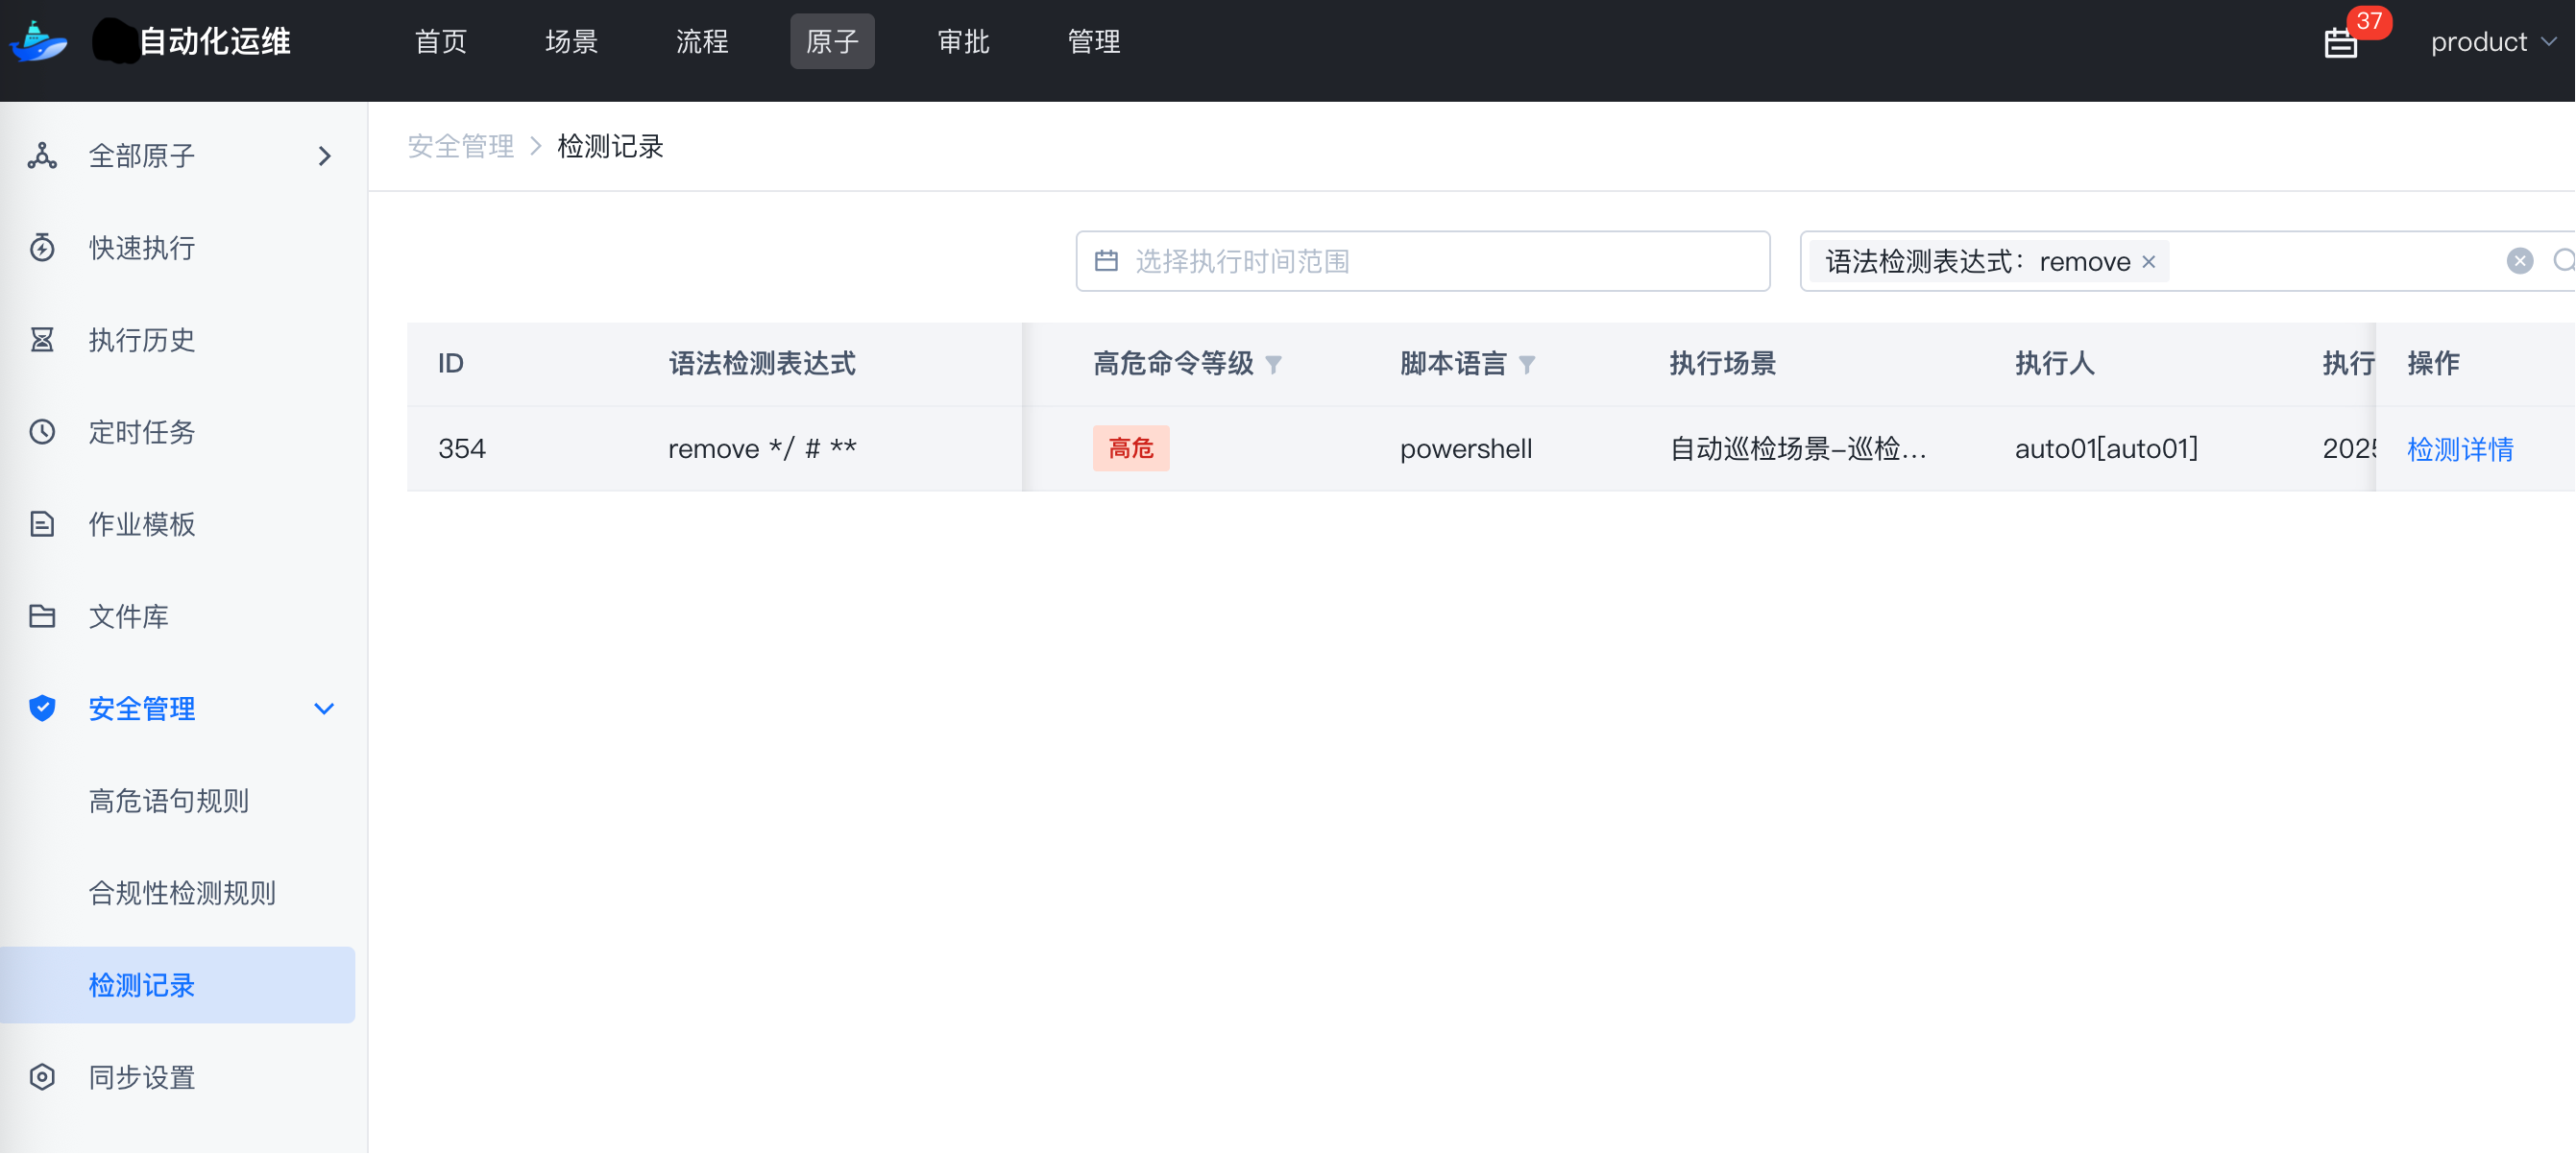Open the 脚本语言 column filter
This screenshot has width=2576, height=1154.
(1526, 365)
